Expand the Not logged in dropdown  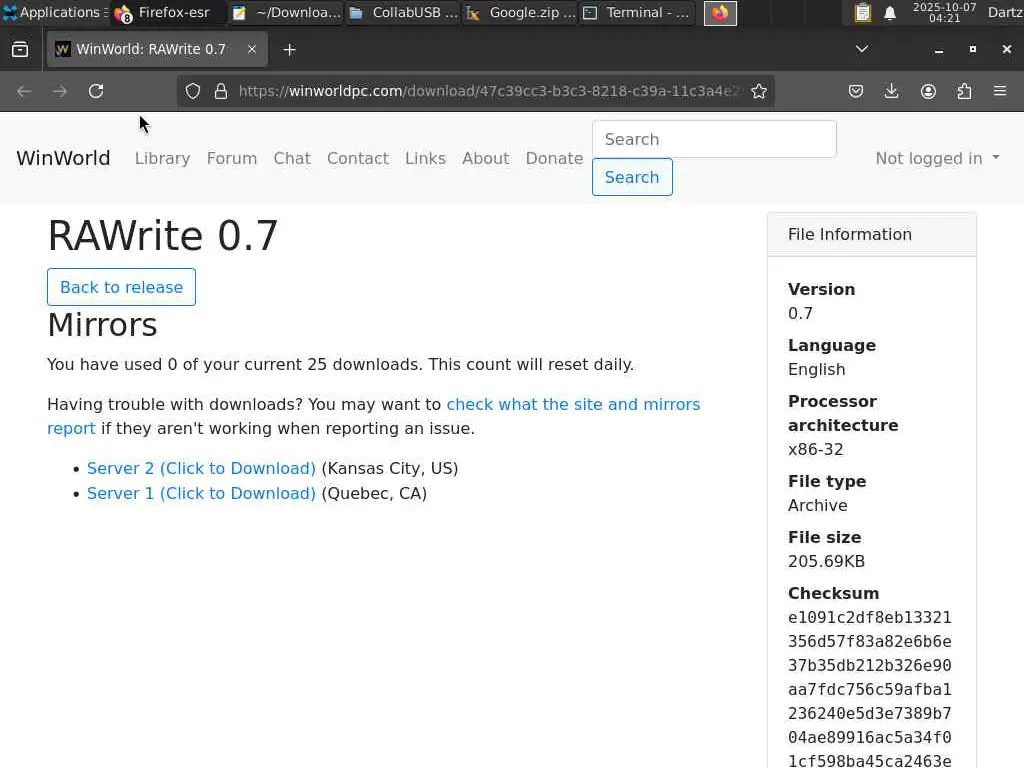coord(937,158)
